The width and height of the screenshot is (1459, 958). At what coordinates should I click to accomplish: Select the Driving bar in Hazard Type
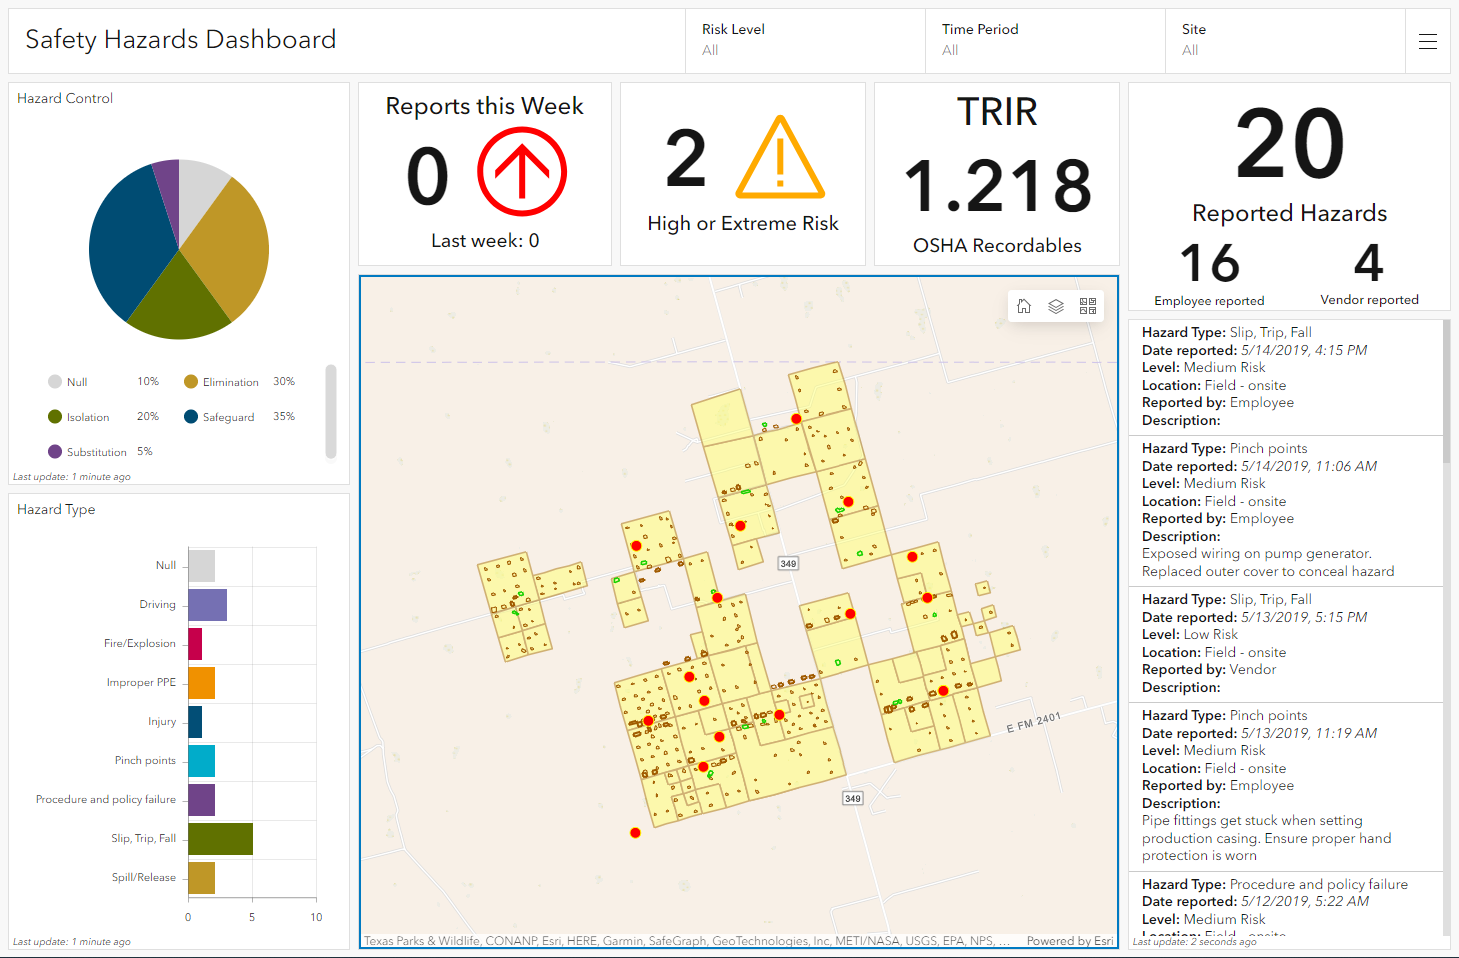click(x=207, y=605)
